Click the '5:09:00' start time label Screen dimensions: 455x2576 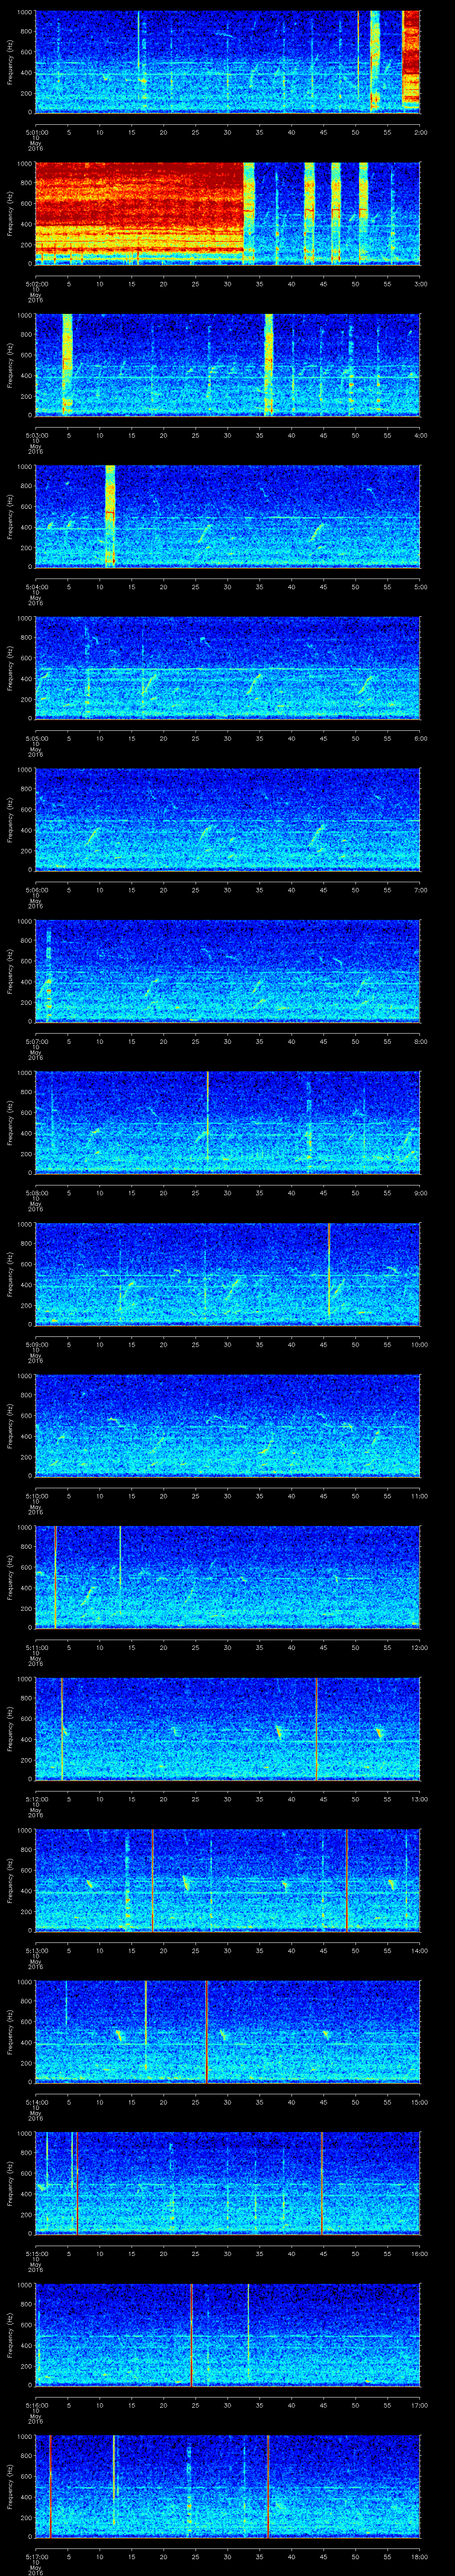tap(37, 1344)
